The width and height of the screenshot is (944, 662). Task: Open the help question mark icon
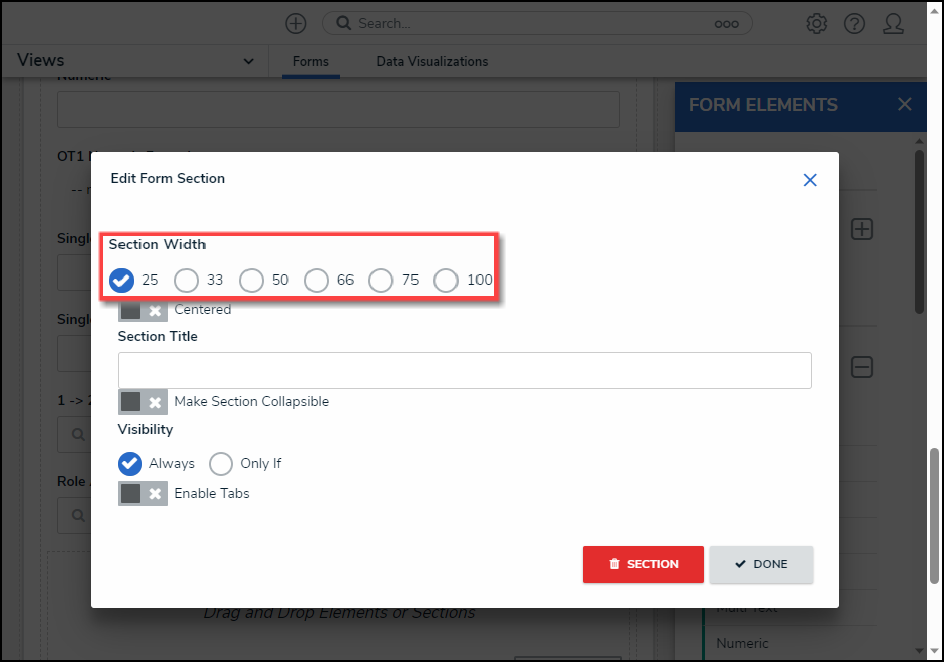tap(854, 23)
